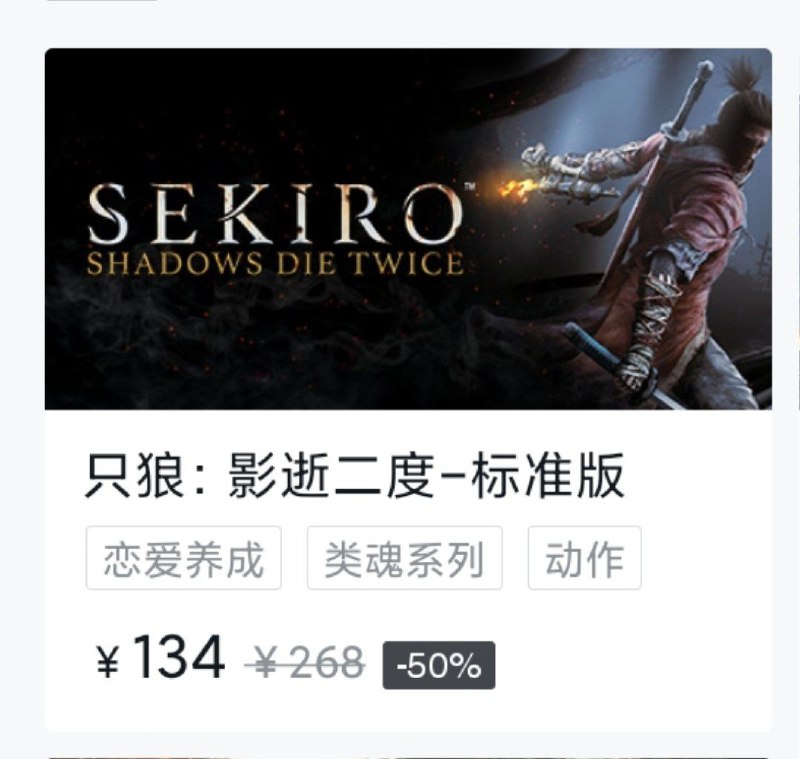Click the SEKIRO logo text in banner
The width and height of the screenshot is (800, 759).
pos(276,213)
